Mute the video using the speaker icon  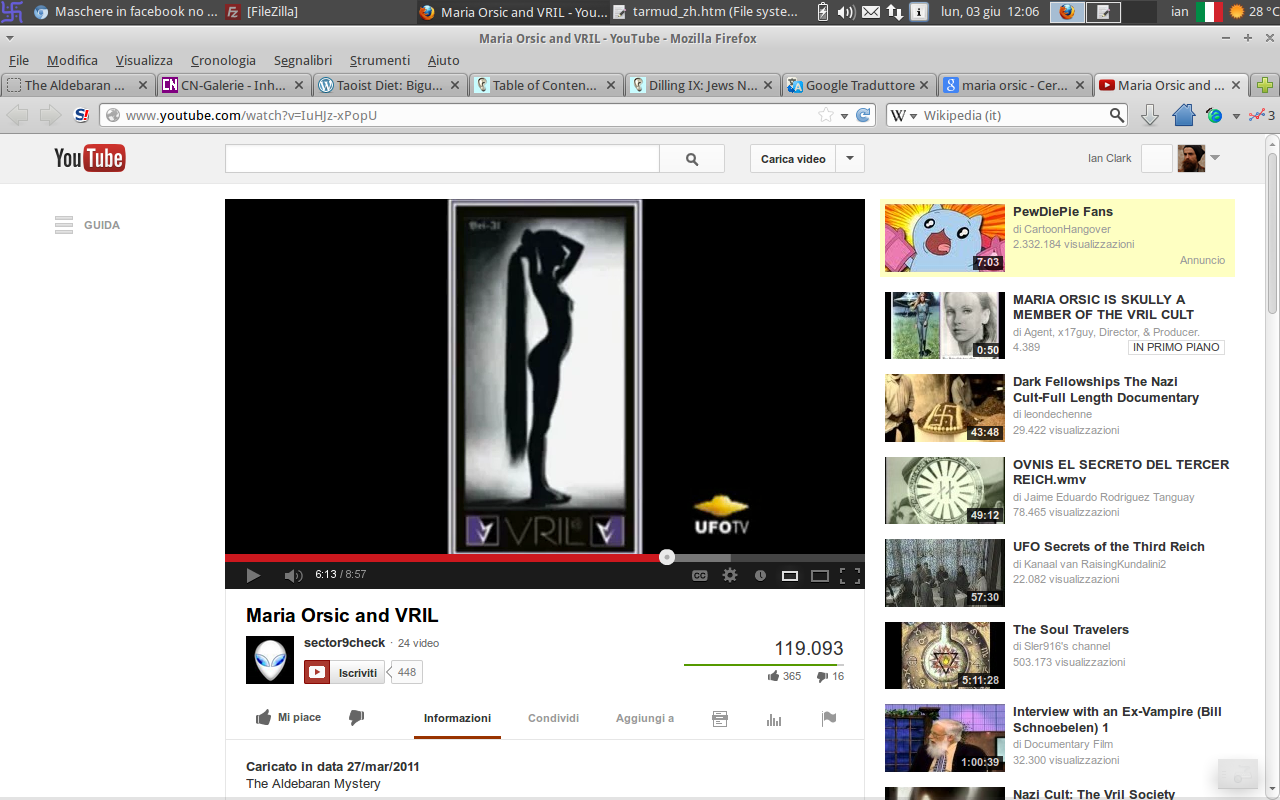pos(293,575)
